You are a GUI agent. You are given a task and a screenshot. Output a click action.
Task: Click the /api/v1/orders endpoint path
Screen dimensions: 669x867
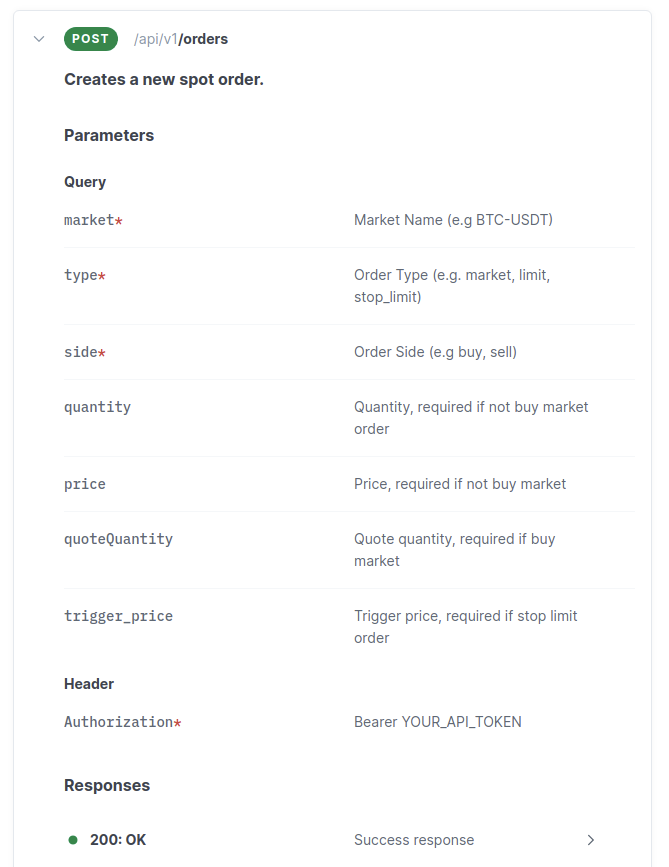pyautogui.click(x=181, y=40)
